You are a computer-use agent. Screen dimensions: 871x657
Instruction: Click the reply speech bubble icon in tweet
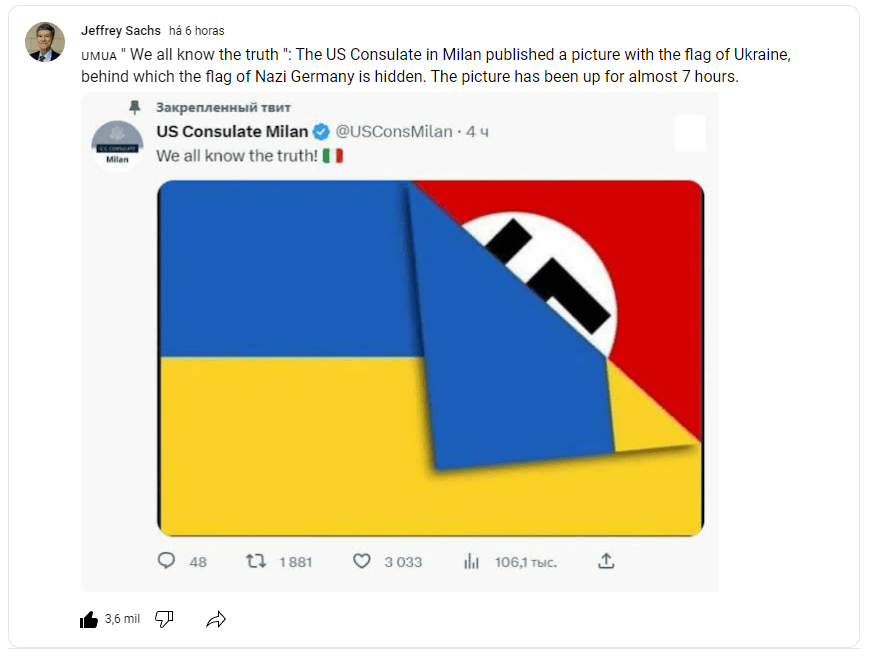(167, 562)
